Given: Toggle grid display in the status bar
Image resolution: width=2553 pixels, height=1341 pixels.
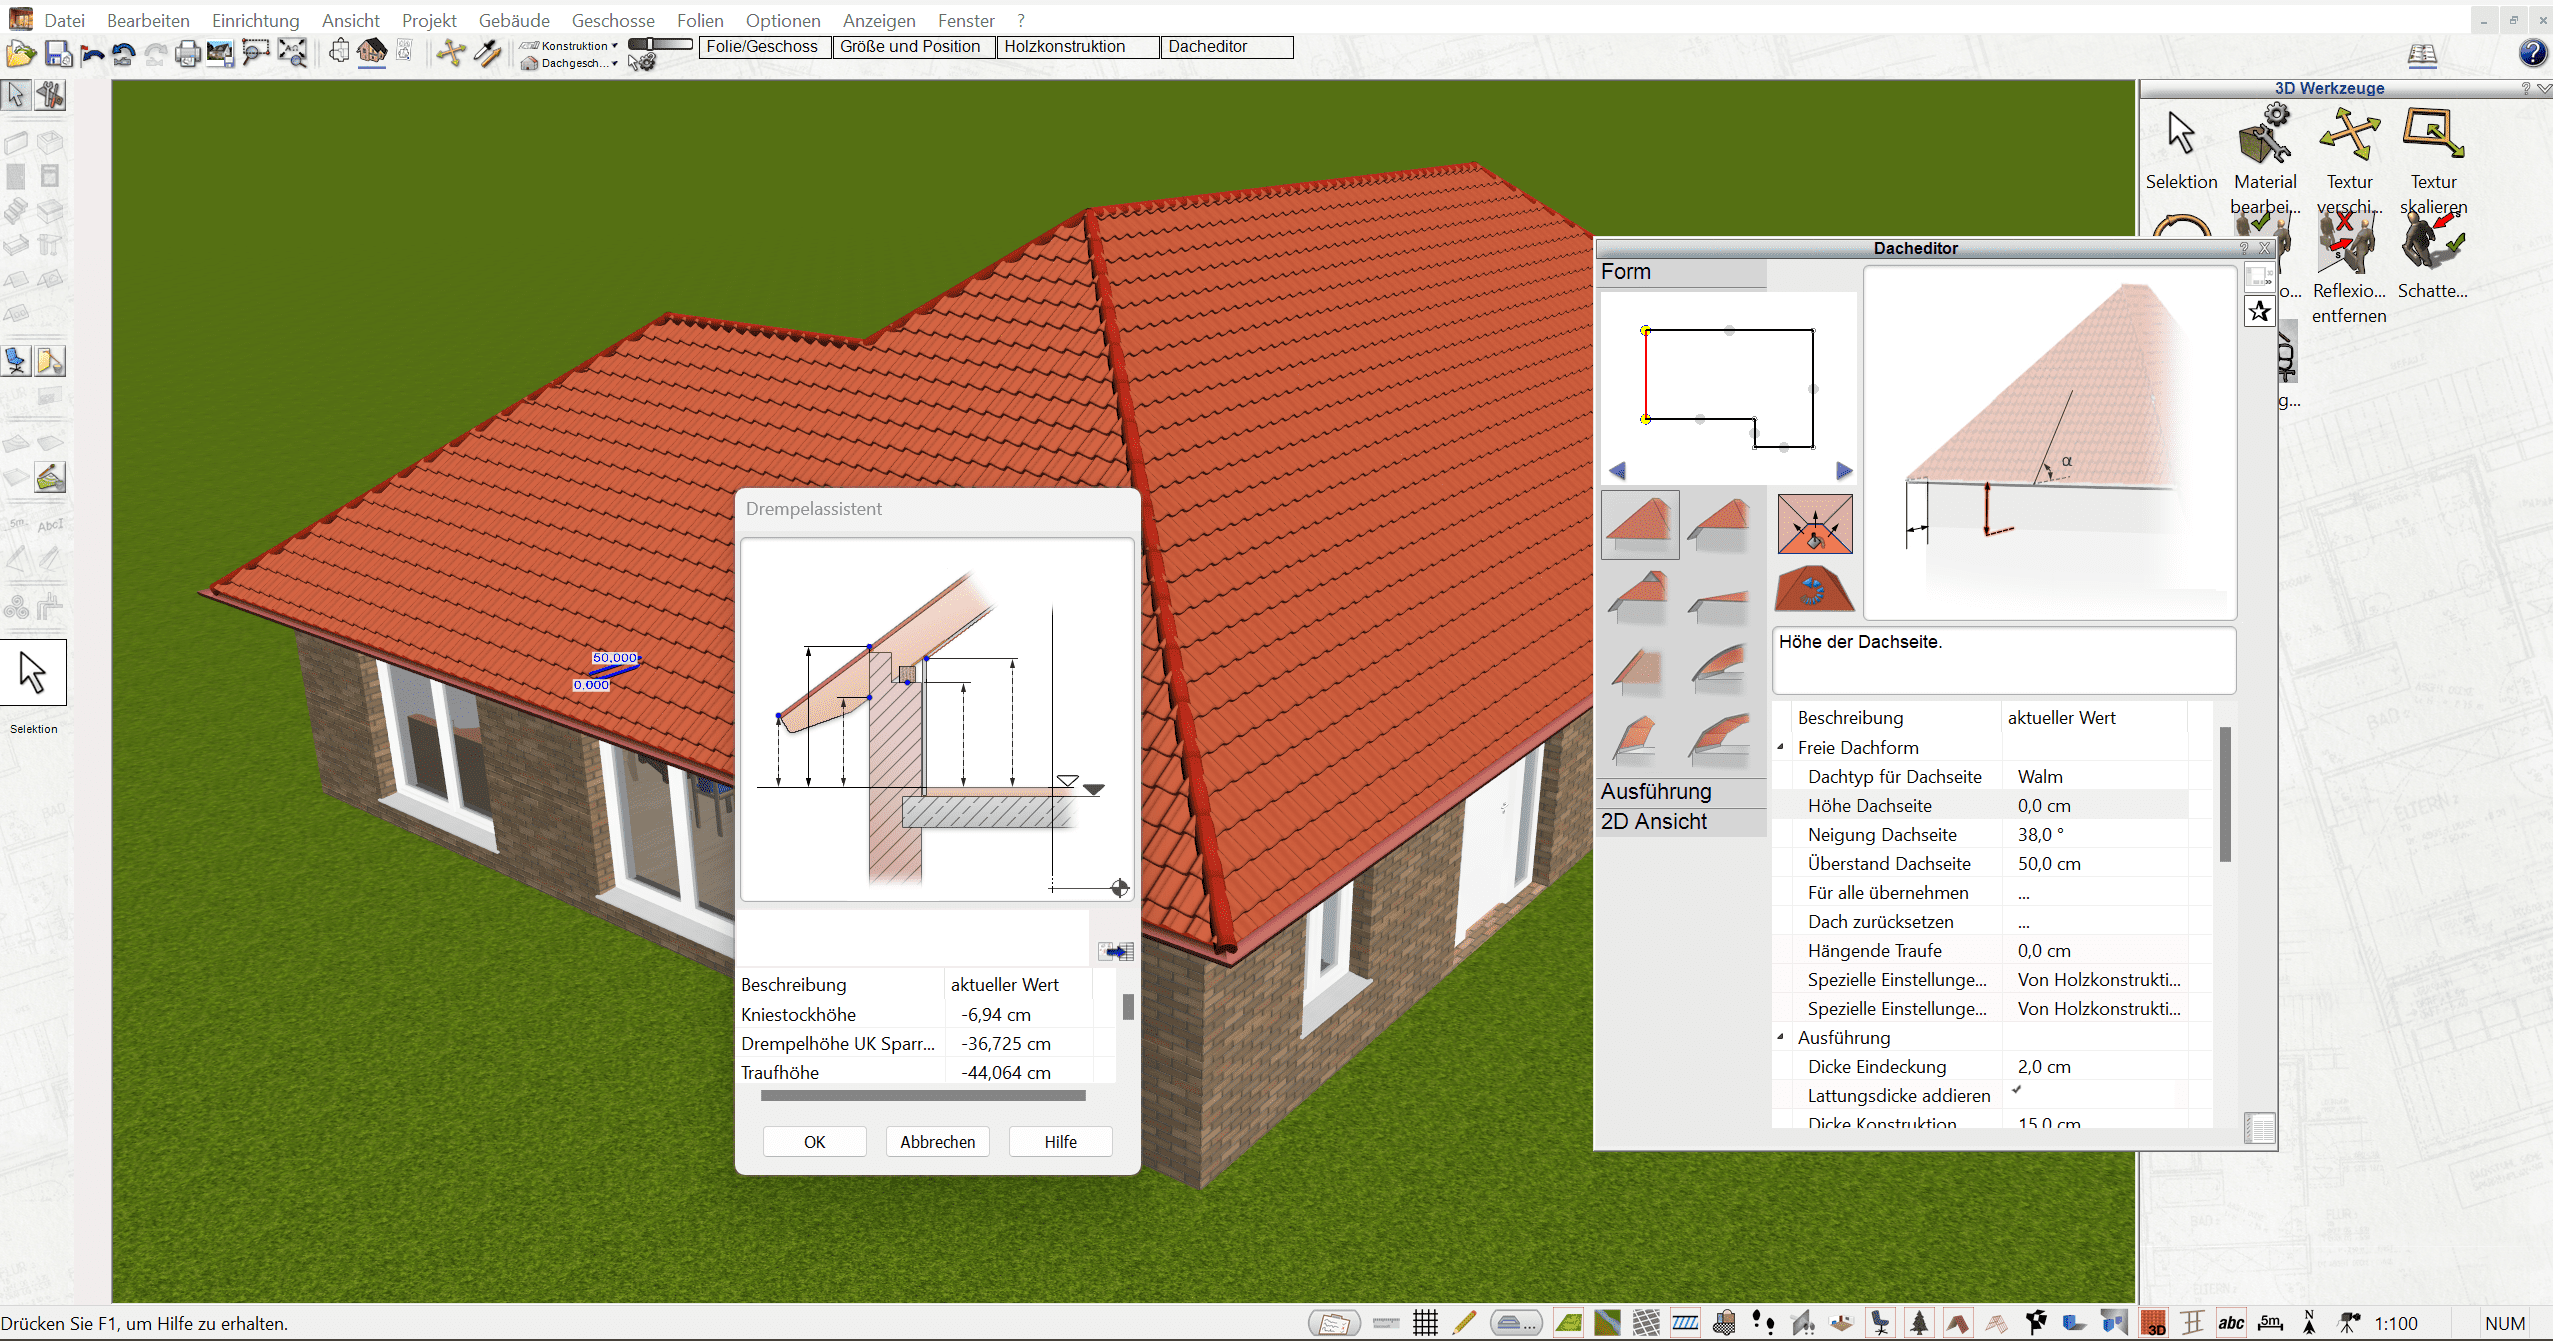Looking at the screenshot, I should tap(1425, 1323).
